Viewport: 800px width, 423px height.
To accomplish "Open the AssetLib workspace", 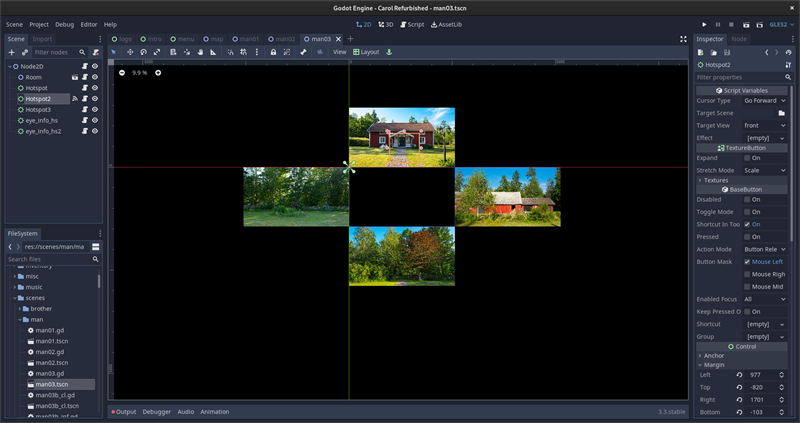I will [446, 24].
